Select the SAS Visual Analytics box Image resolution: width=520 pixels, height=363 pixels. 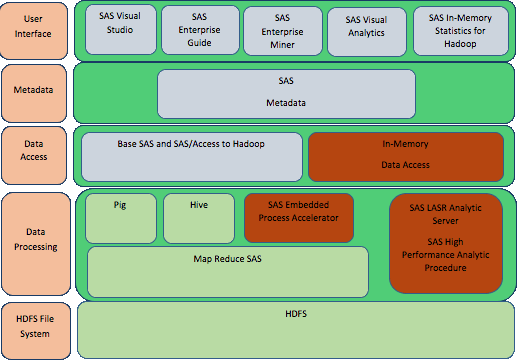tap(367, 32)
